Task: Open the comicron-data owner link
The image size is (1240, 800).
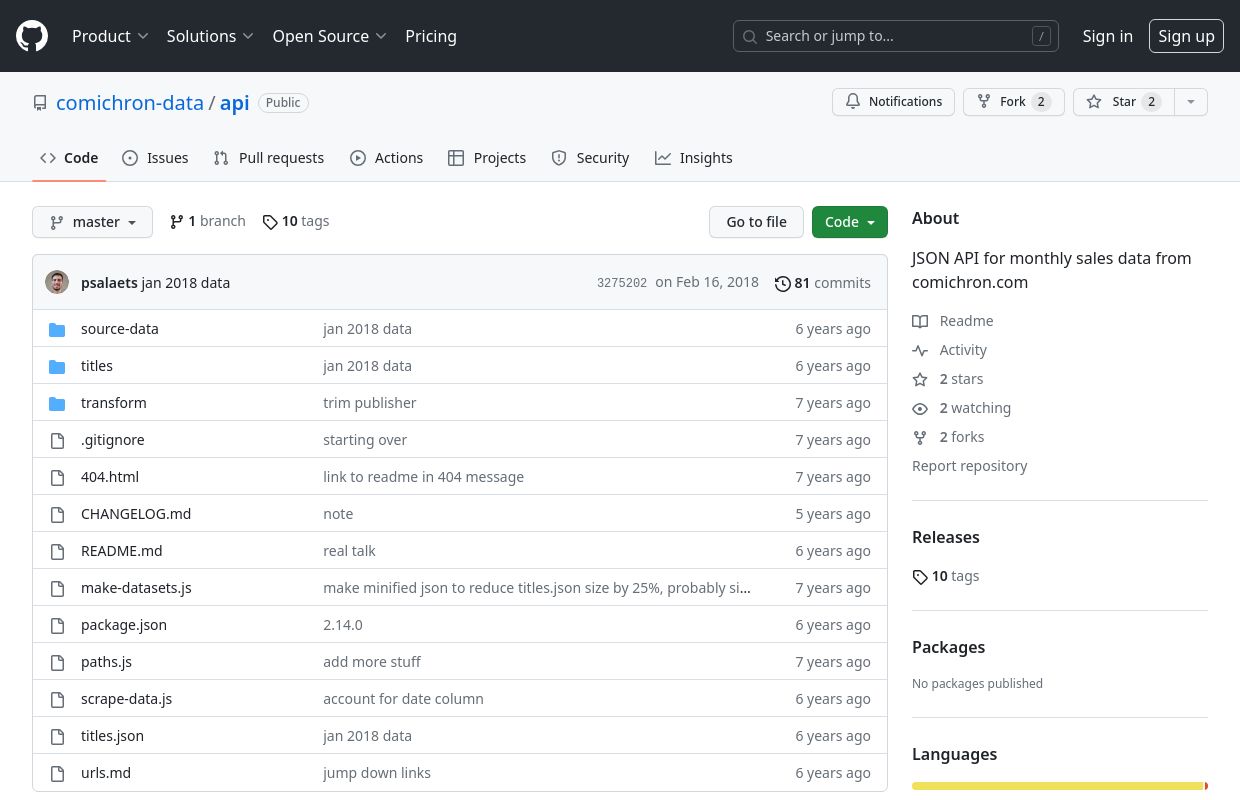Action: click(x=130, y=103)
